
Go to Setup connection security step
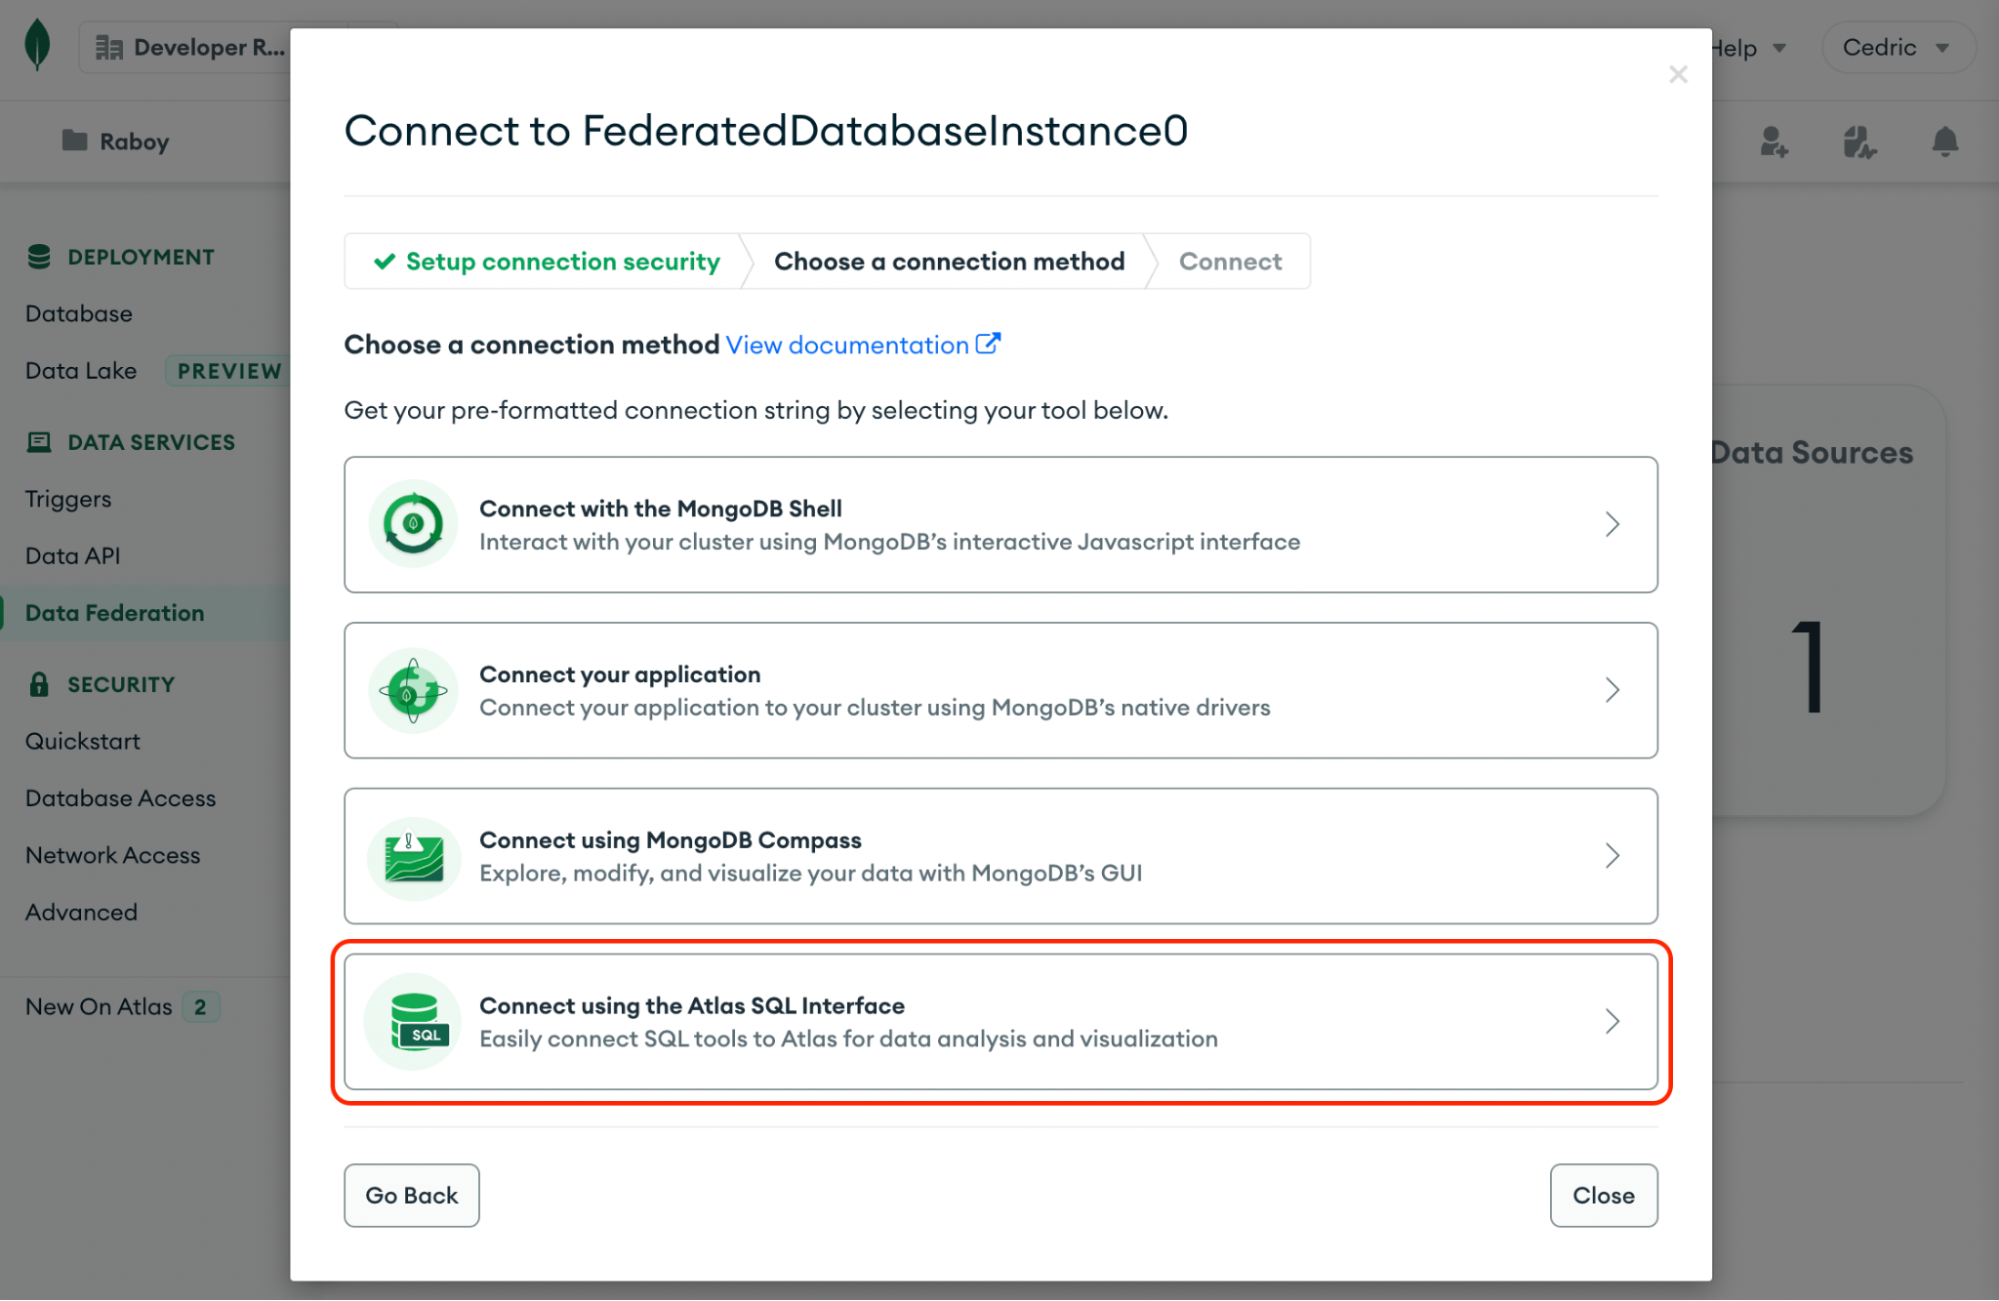tap(546, 261)
